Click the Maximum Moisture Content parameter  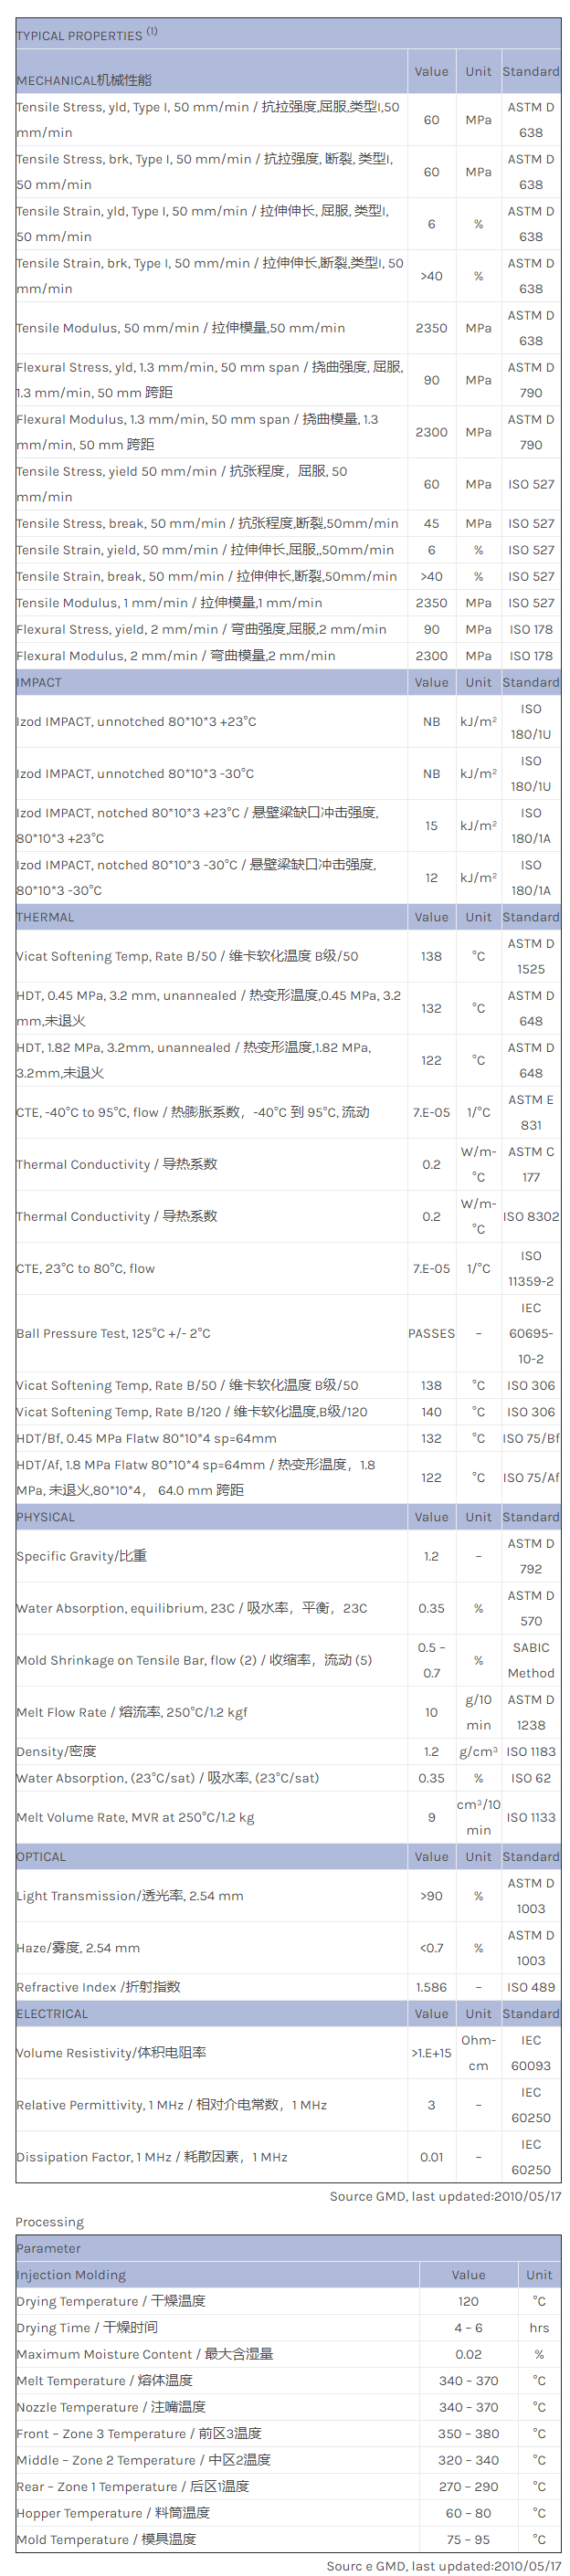tap(144, 2354)
